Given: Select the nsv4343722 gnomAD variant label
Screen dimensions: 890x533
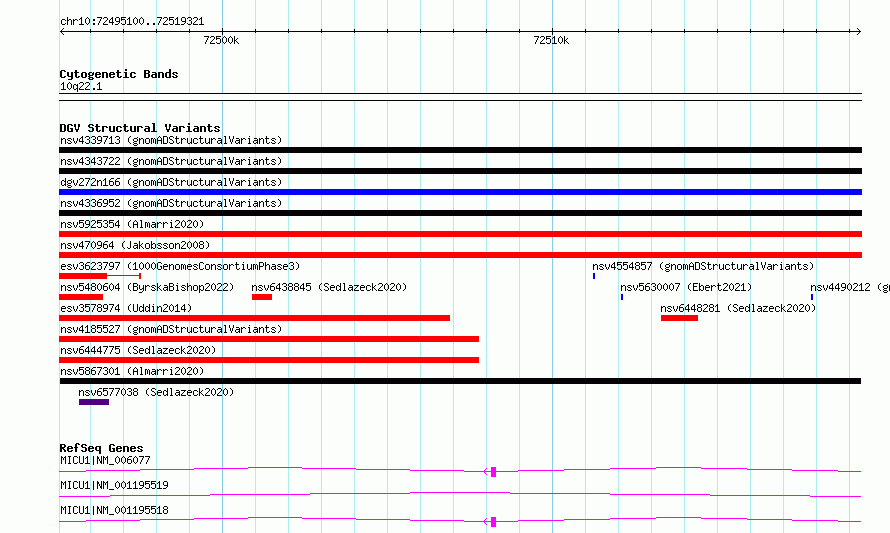Looking at the screenshot, I should 171,161.
